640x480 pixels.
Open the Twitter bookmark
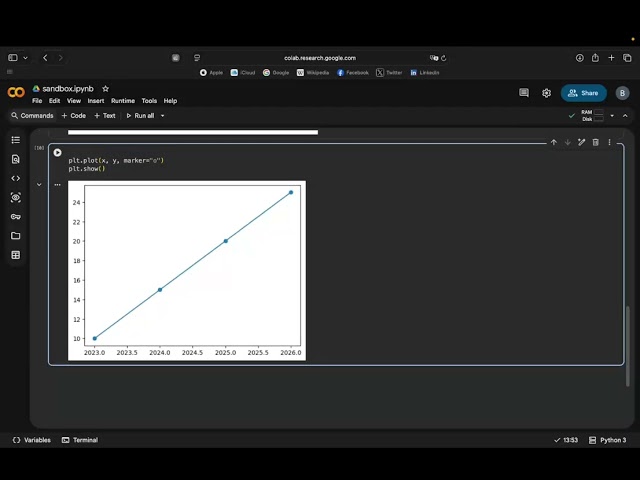(389, 73)
